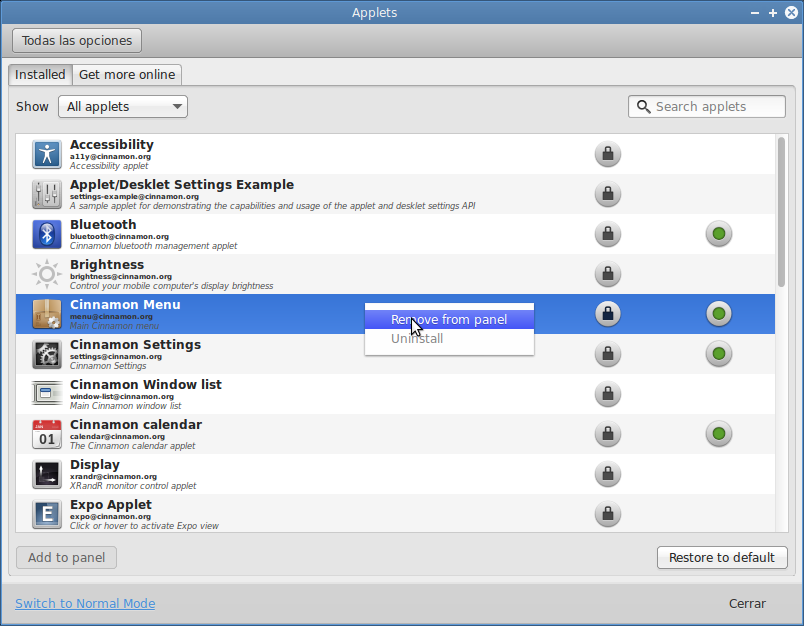This screenshot has height=626, width=804.
Task: Select the greyed Uninstall context menu entry
Action: coord(449,338)
